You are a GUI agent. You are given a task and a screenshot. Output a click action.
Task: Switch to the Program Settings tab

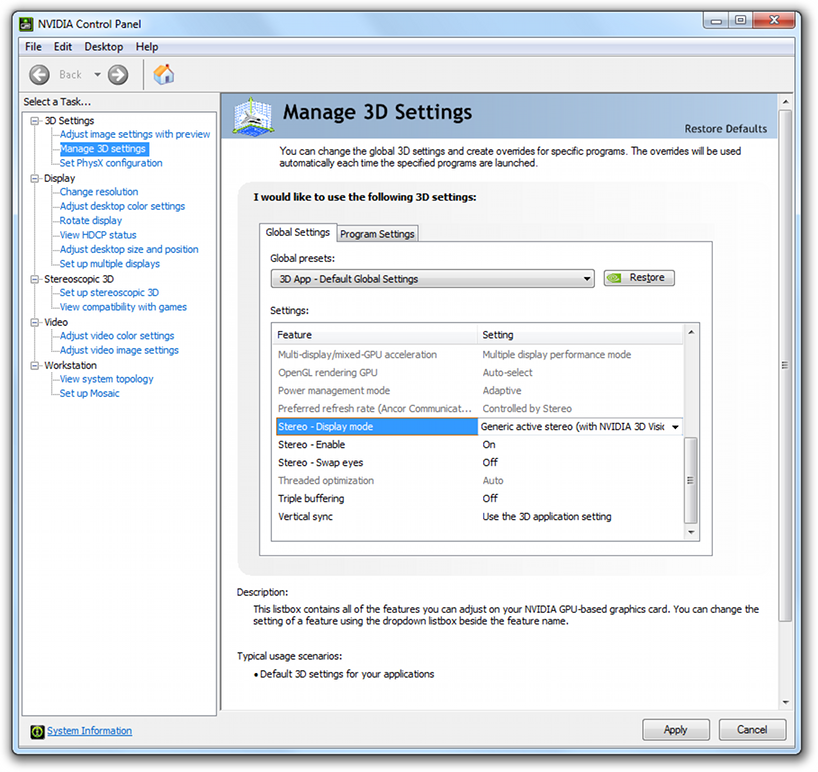tap(377, 234)
